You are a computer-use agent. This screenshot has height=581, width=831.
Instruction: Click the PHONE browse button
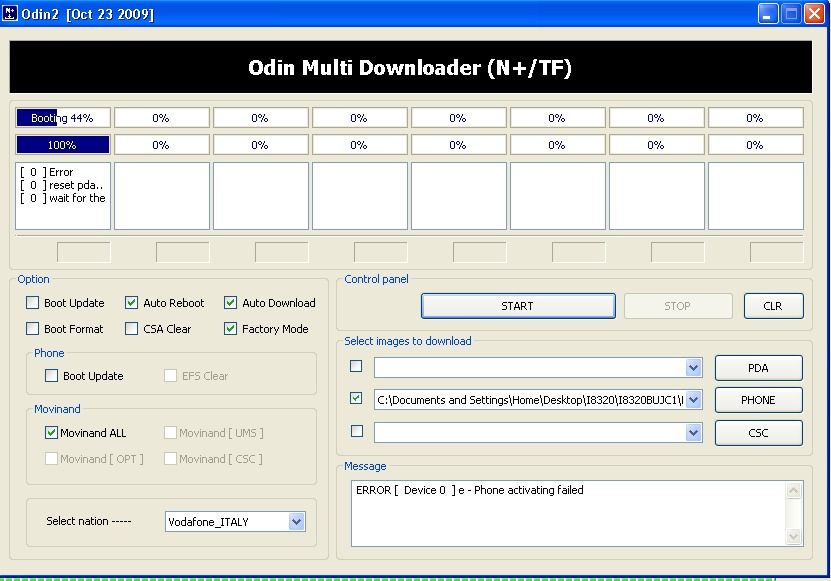[758, 400]
